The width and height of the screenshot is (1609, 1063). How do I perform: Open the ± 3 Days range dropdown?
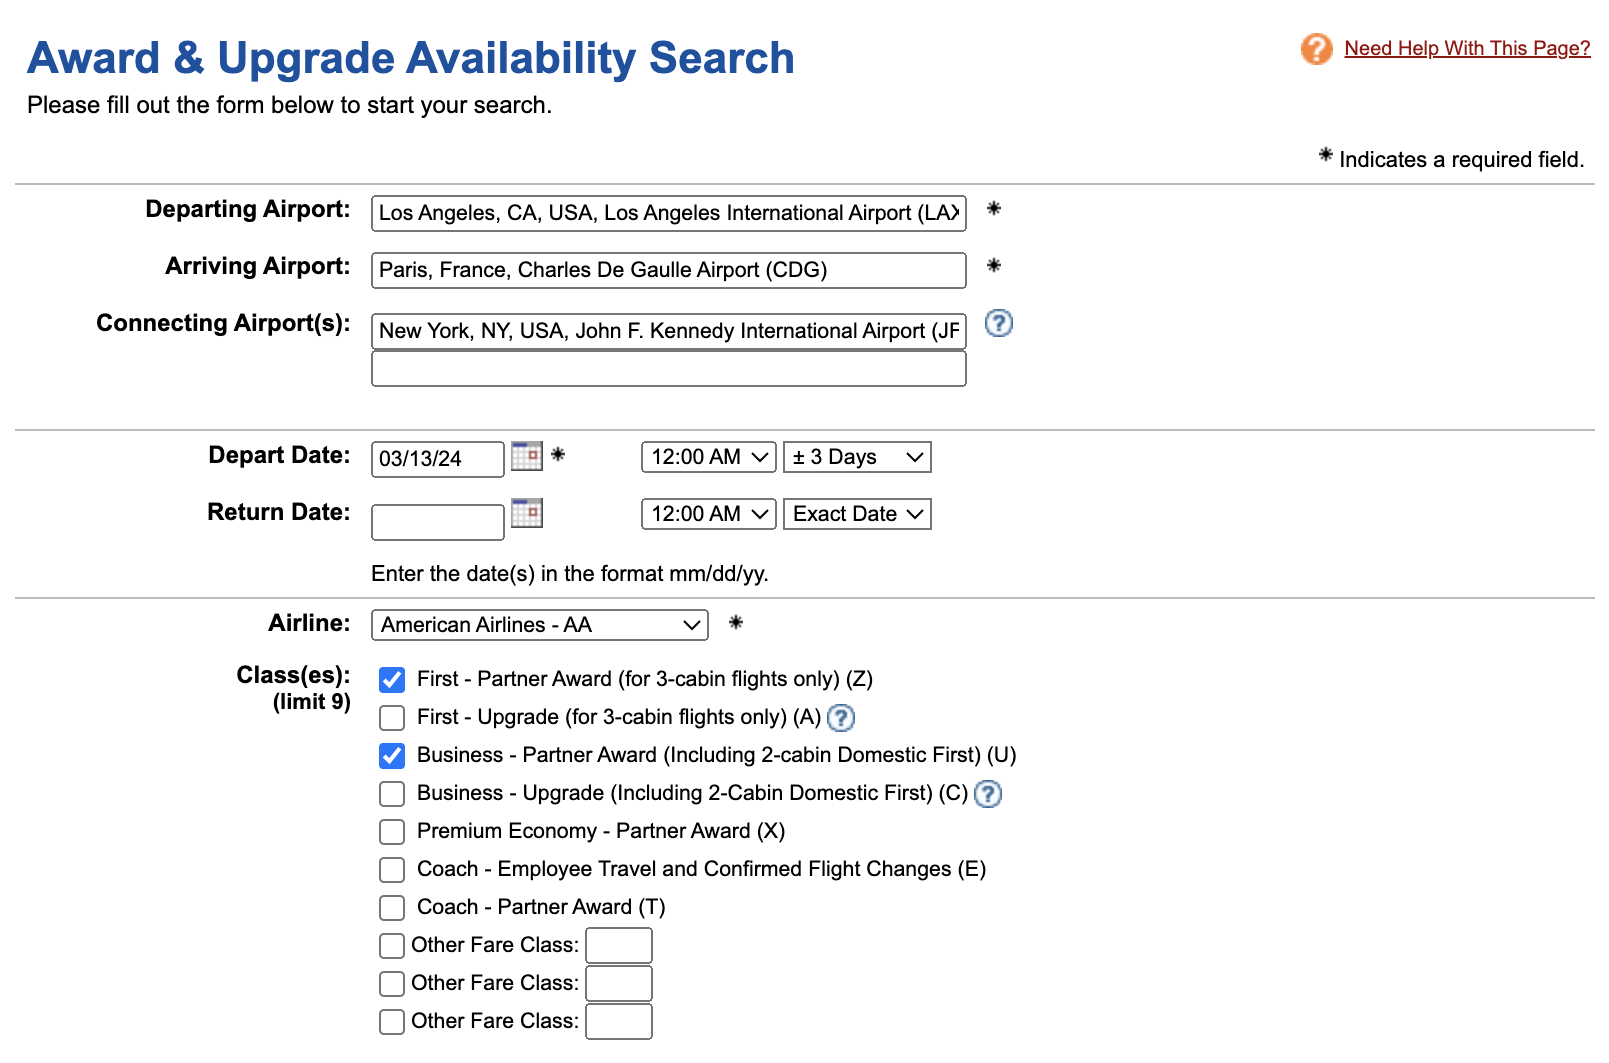[x=857, y=457]
